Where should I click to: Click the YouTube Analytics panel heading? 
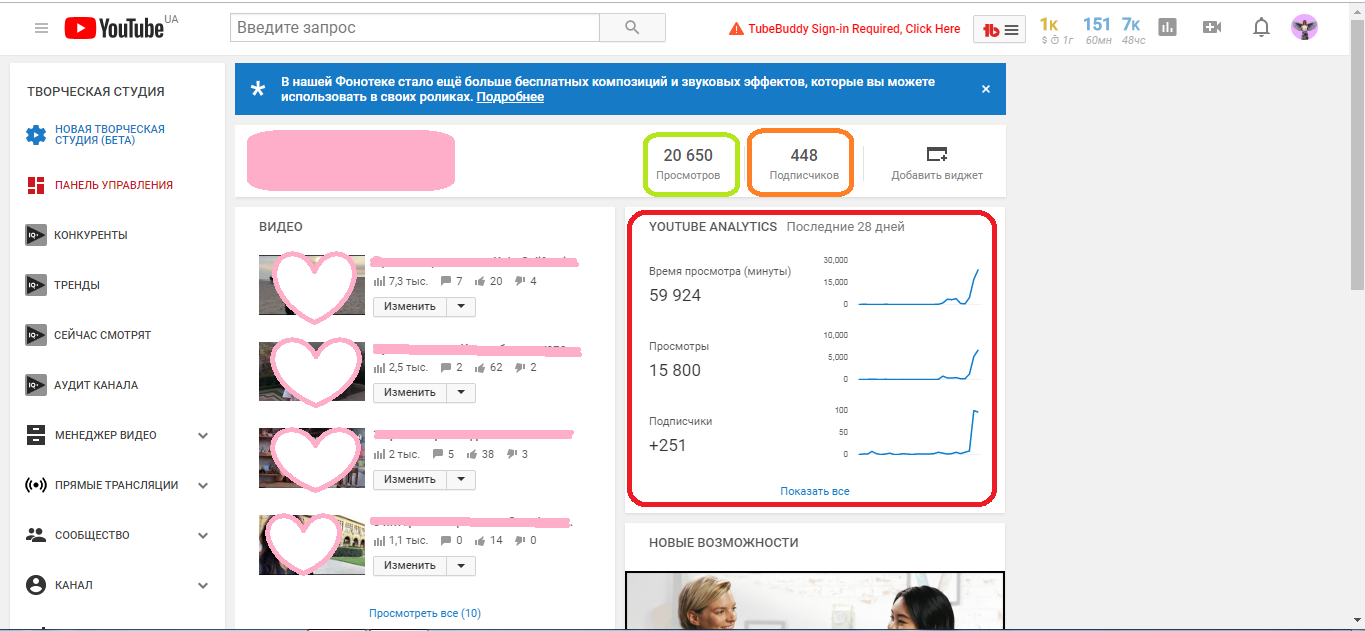click(x=713, y=227)
